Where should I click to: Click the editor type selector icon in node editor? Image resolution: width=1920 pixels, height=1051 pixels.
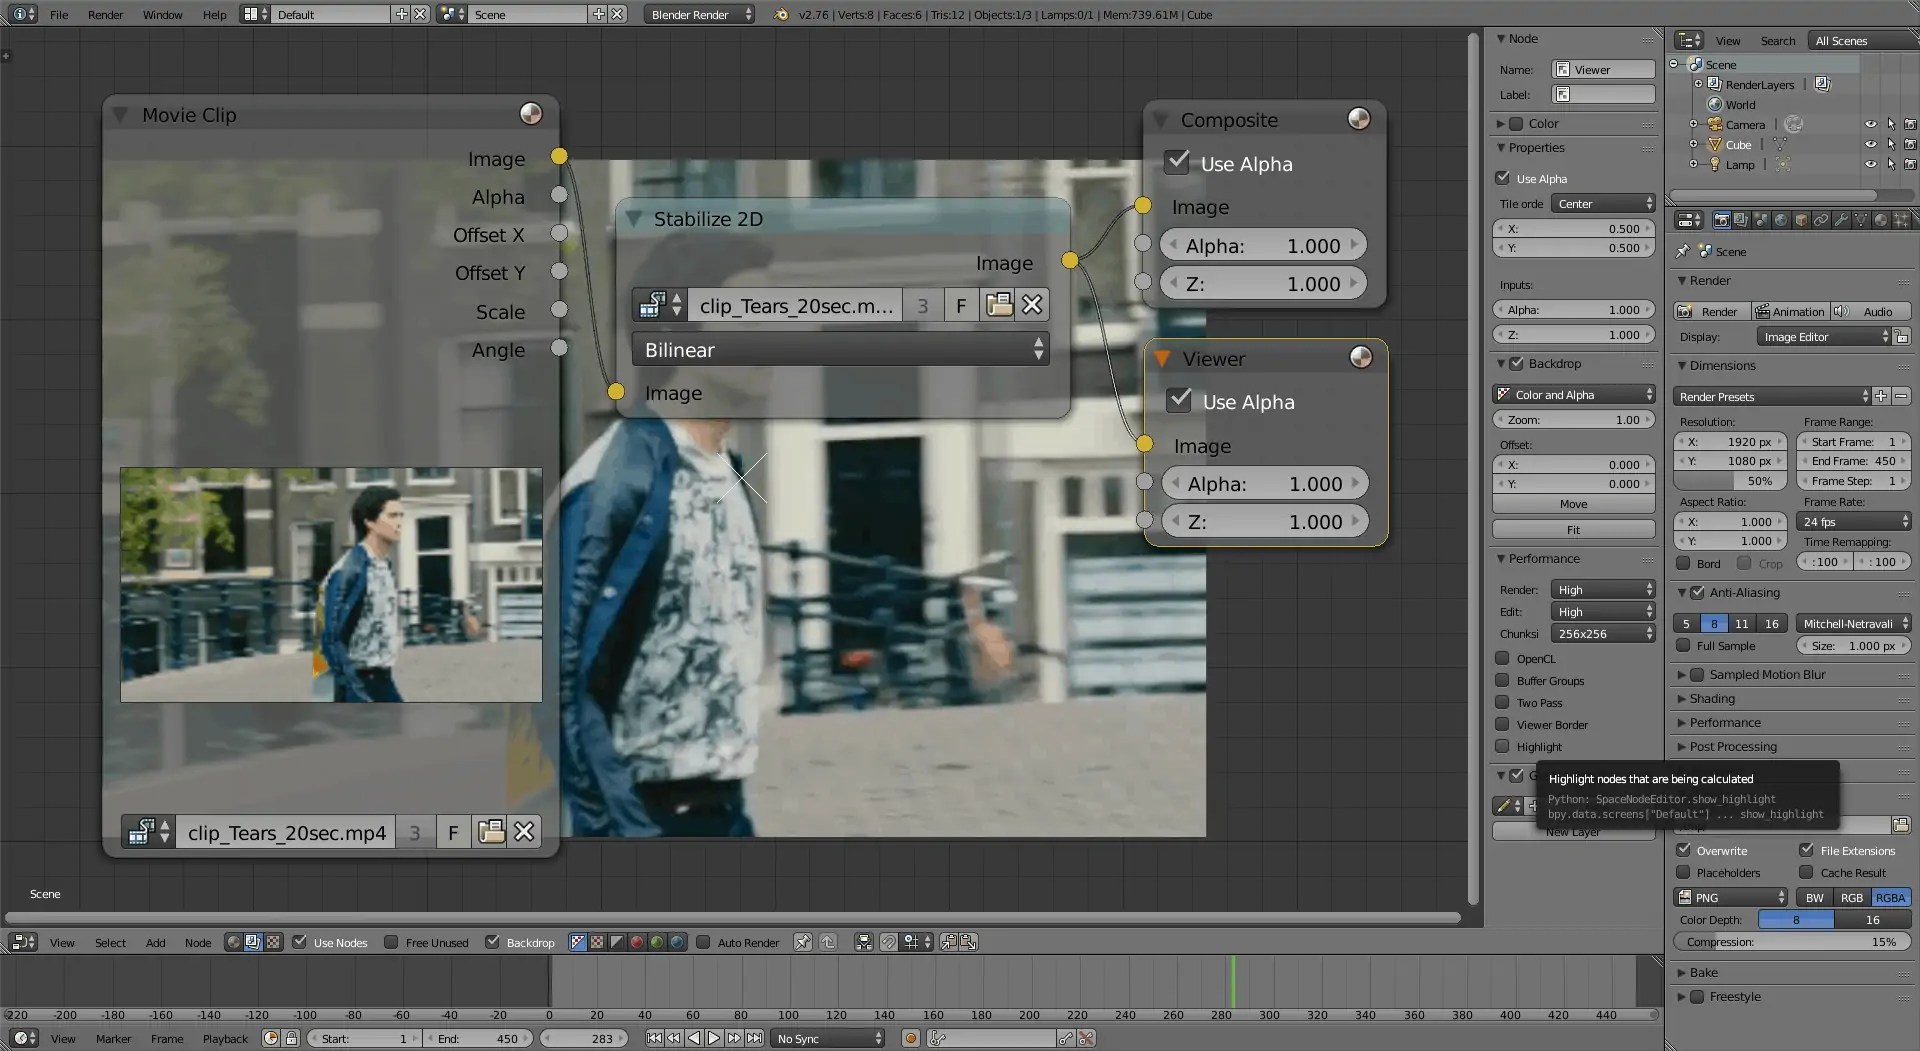[x=20, y=941]
